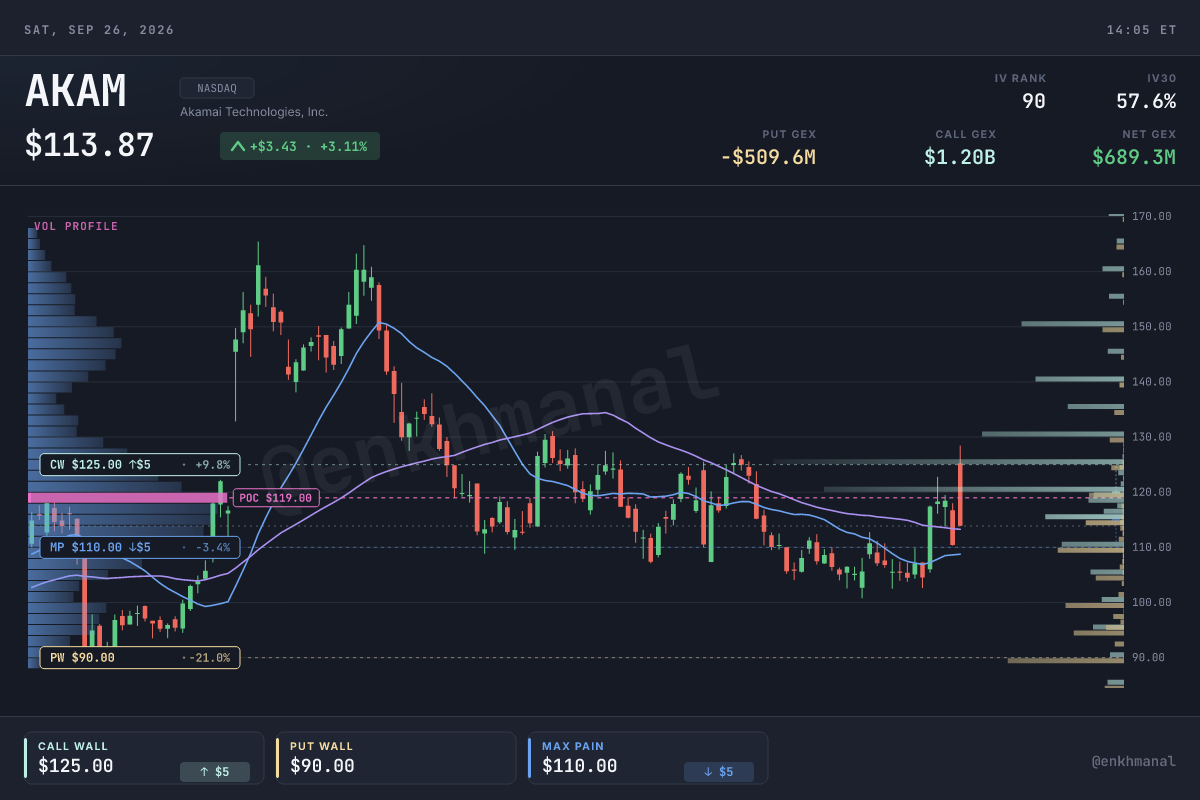Click the 170.00 price axis label
This screenshot has height=800, width=1200.
coord(1151,216)
